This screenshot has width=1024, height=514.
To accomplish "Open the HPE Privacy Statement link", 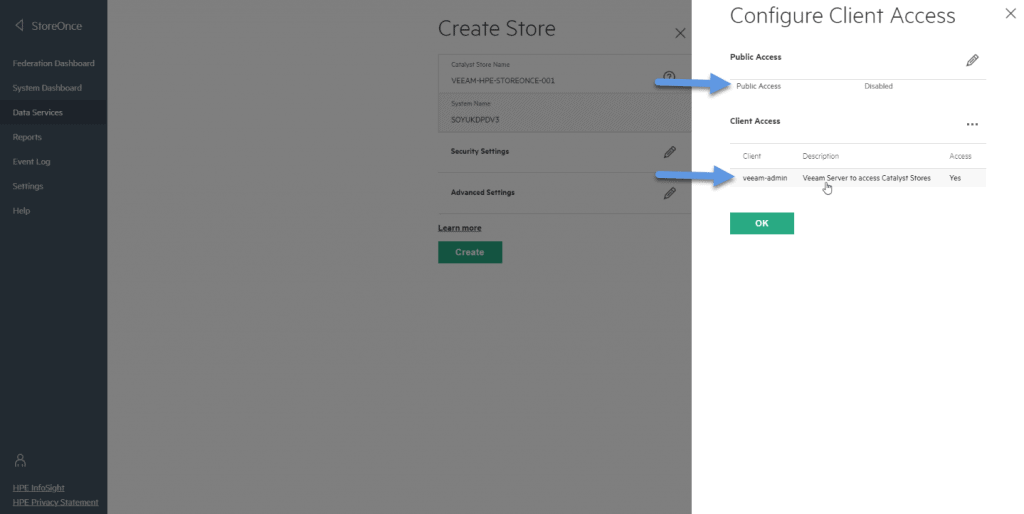I will point(56,502).
